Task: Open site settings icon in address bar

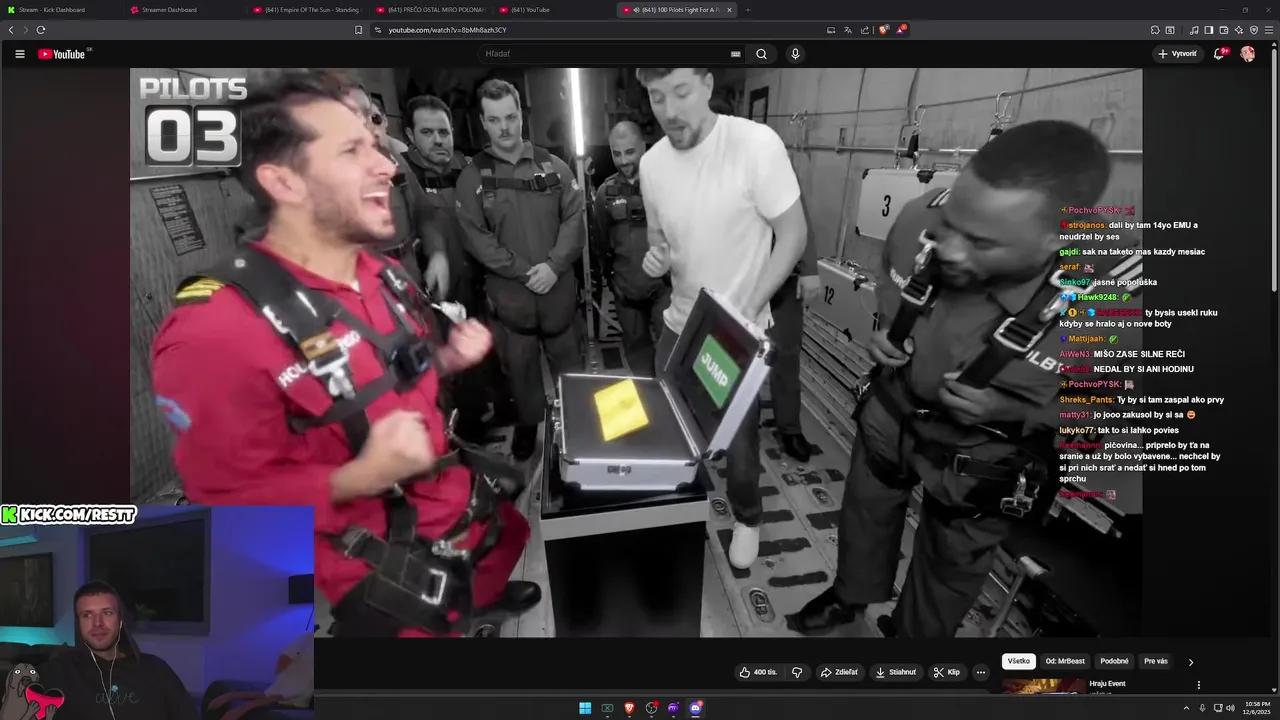Action: point(377,30)
